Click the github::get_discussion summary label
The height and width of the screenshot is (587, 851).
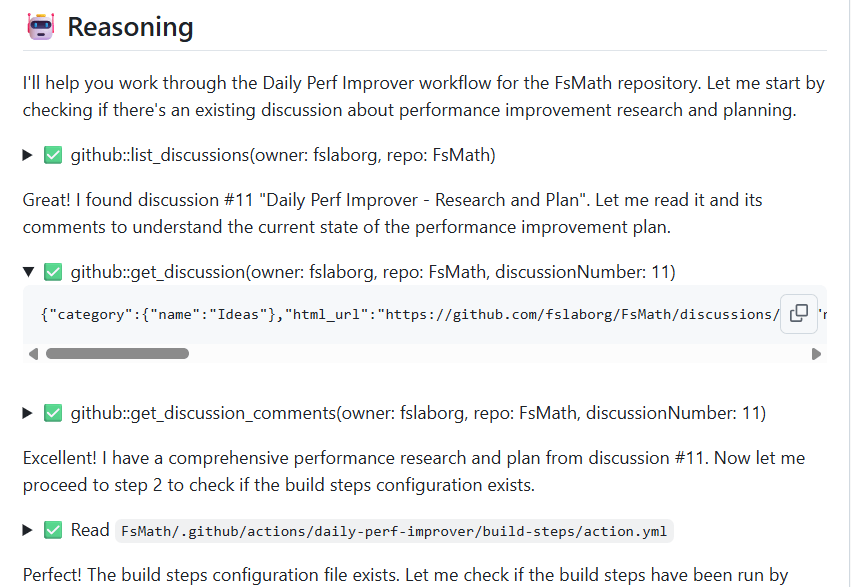coord(373,271)
